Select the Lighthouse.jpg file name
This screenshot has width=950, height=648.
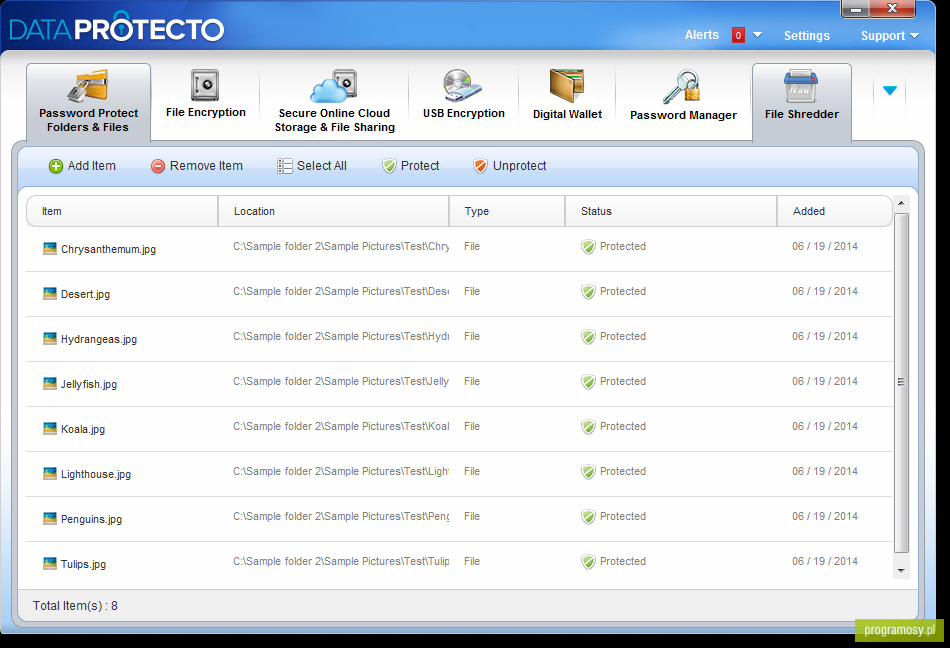96,474
